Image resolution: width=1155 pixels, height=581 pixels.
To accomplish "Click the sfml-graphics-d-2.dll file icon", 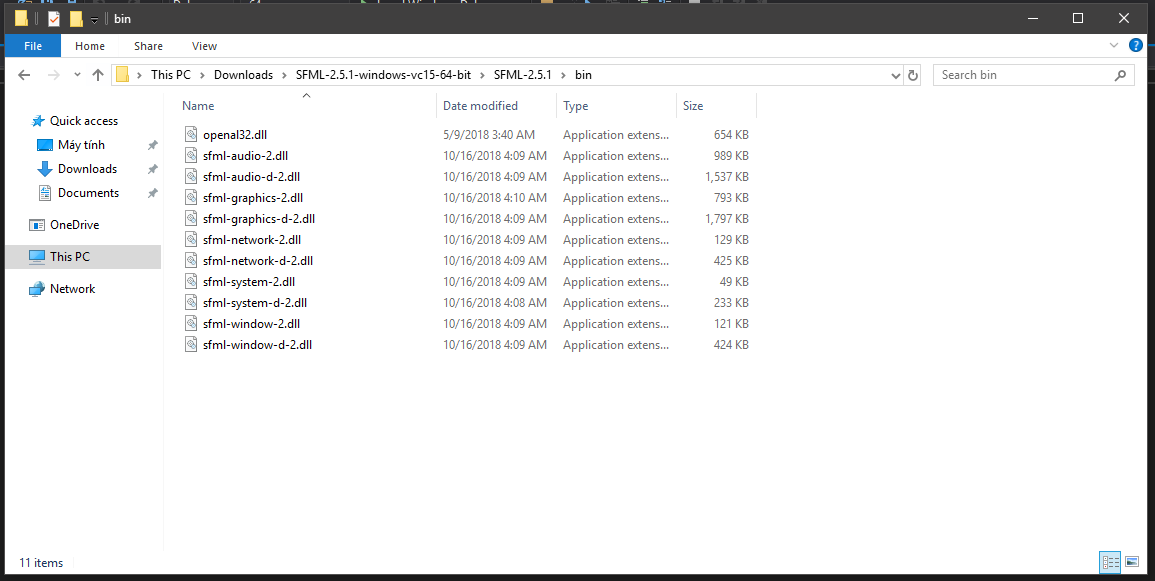I will pos(191,219).
